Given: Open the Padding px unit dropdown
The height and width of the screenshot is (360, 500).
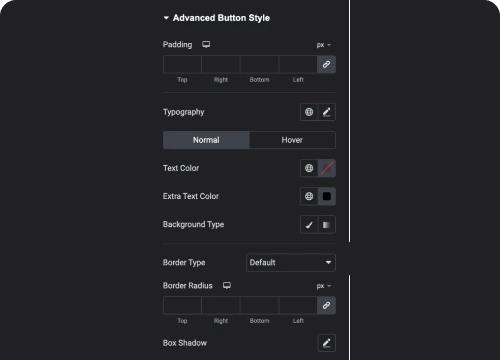Looking at the screenshot, I should (x=324, y=45).
